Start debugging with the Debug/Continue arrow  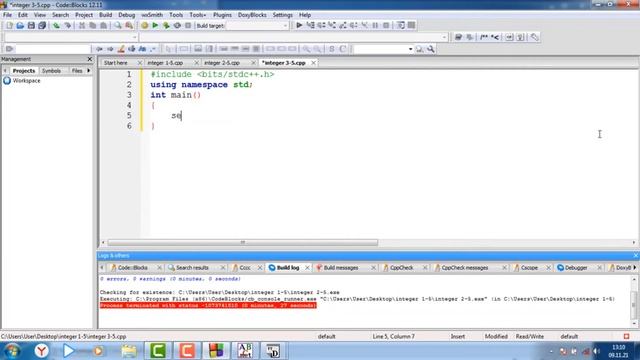(x=299, y=25)
